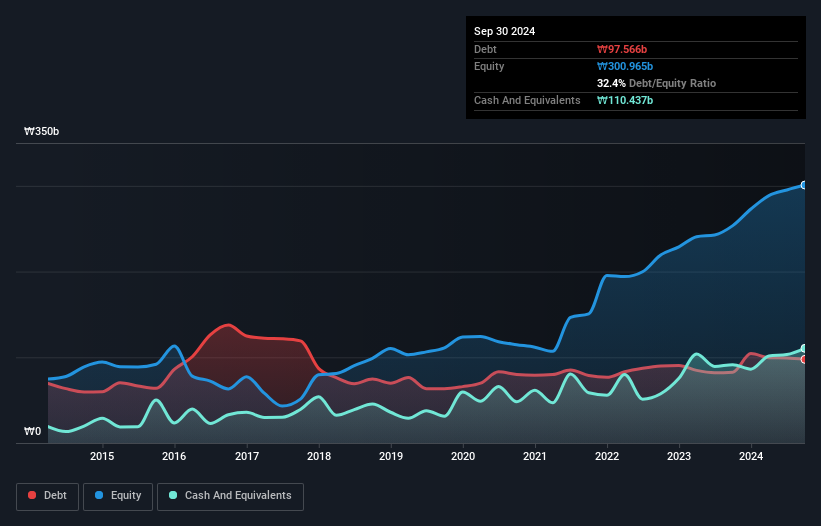821x526 pixels.
Task: Select the 2023 x-axis label
Action: [679, 456]
